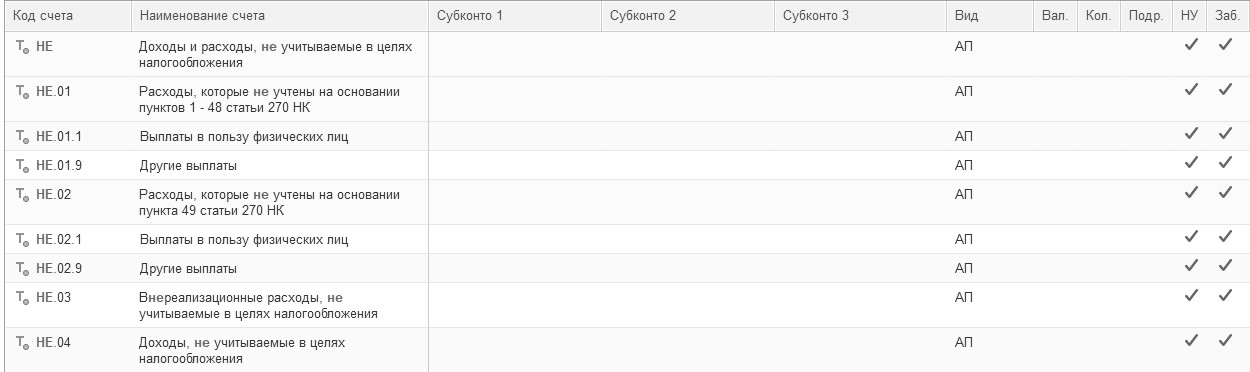Click the НУ checkmark in the НЕ row
Viewport: 1250px width, 372px height.
[x=1190, y=45]
